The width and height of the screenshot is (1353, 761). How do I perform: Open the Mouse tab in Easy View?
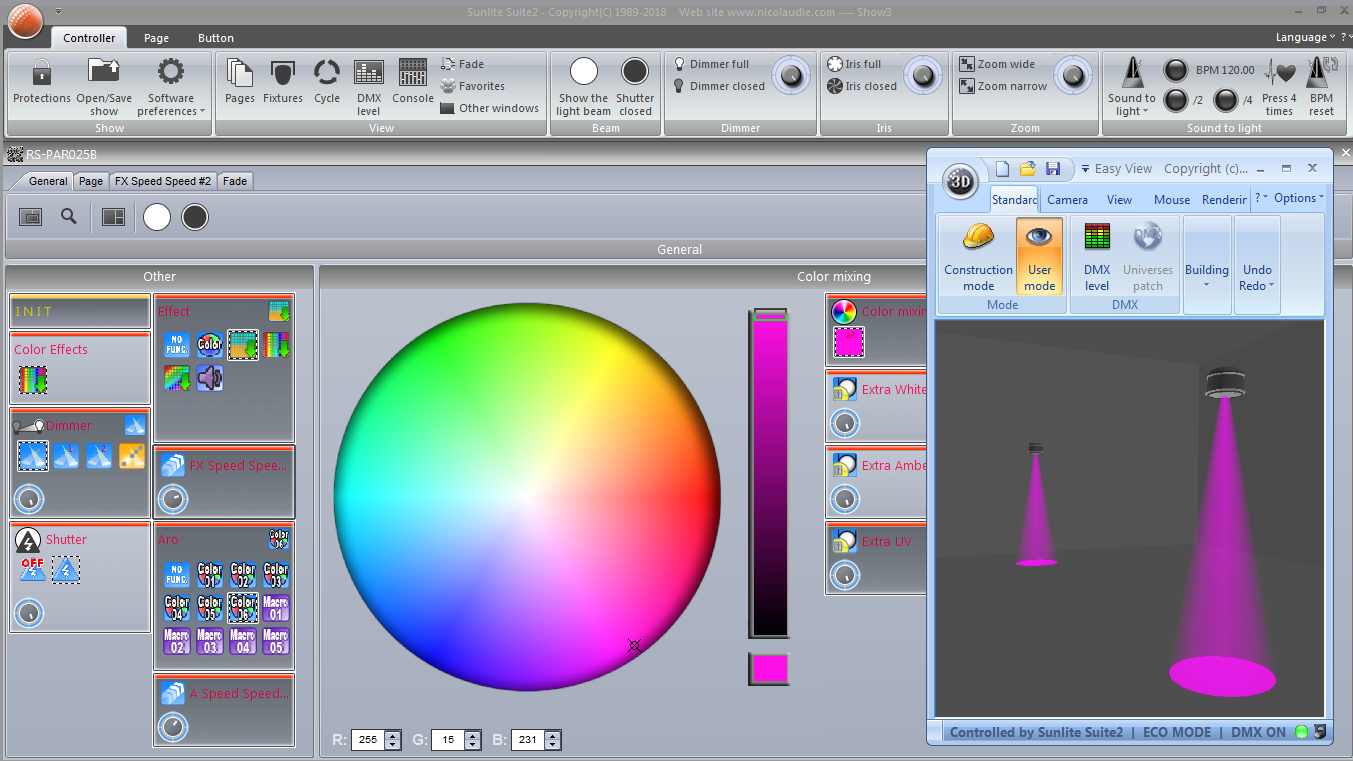(1172, 199)
